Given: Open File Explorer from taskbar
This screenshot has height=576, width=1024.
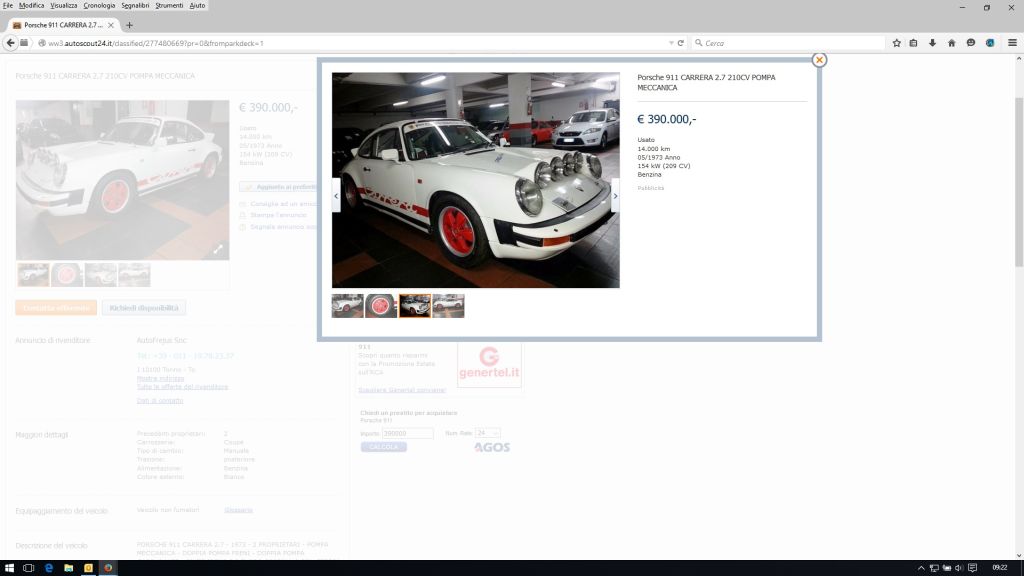Looking at the screenshot, I should point(69,568).
